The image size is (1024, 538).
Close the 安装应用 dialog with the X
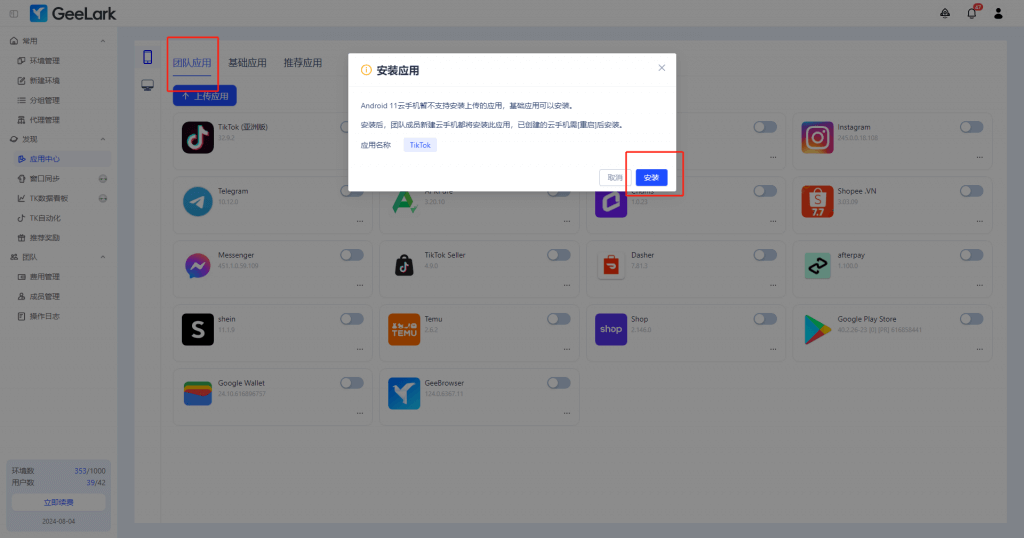(x=661, y=68)
